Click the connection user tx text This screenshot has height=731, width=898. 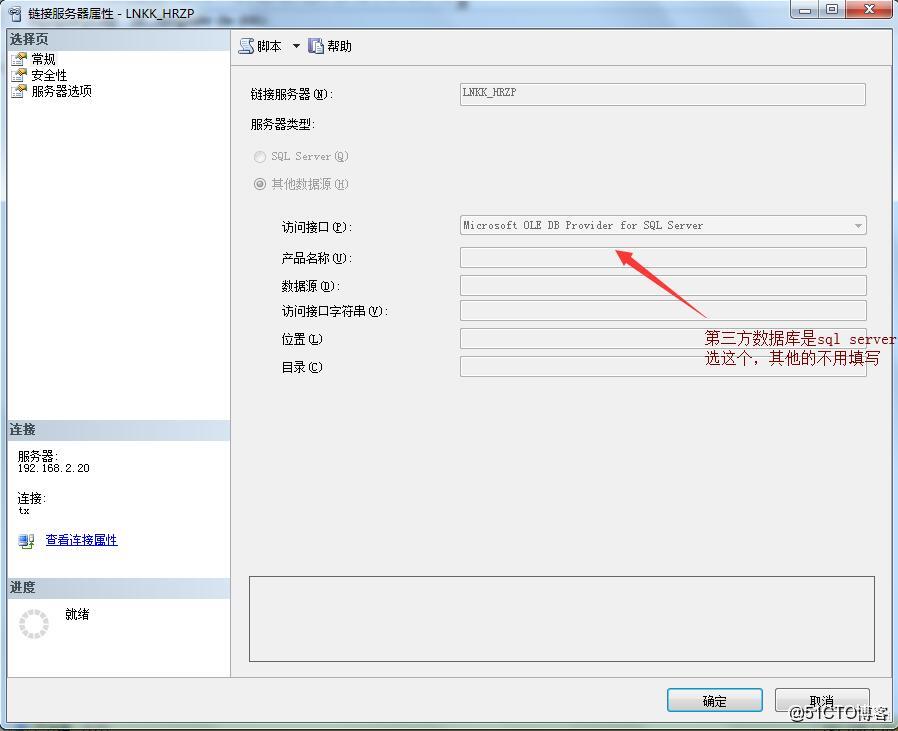(x=23, y=510)
